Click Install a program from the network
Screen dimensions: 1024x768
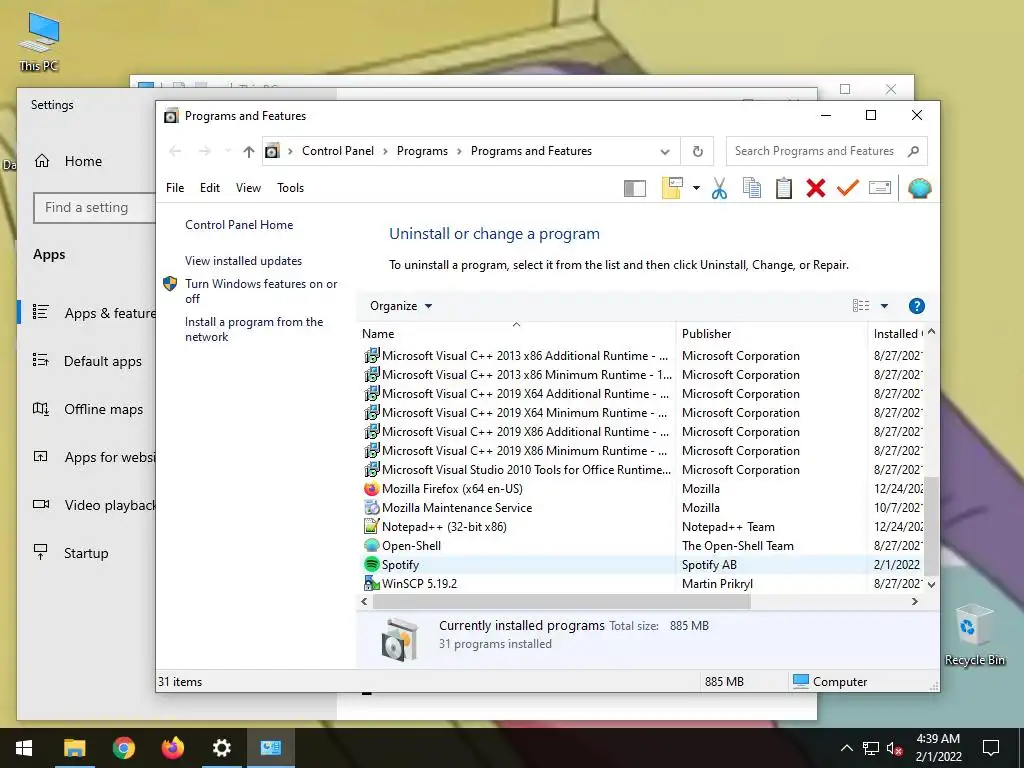coord(253,329)
